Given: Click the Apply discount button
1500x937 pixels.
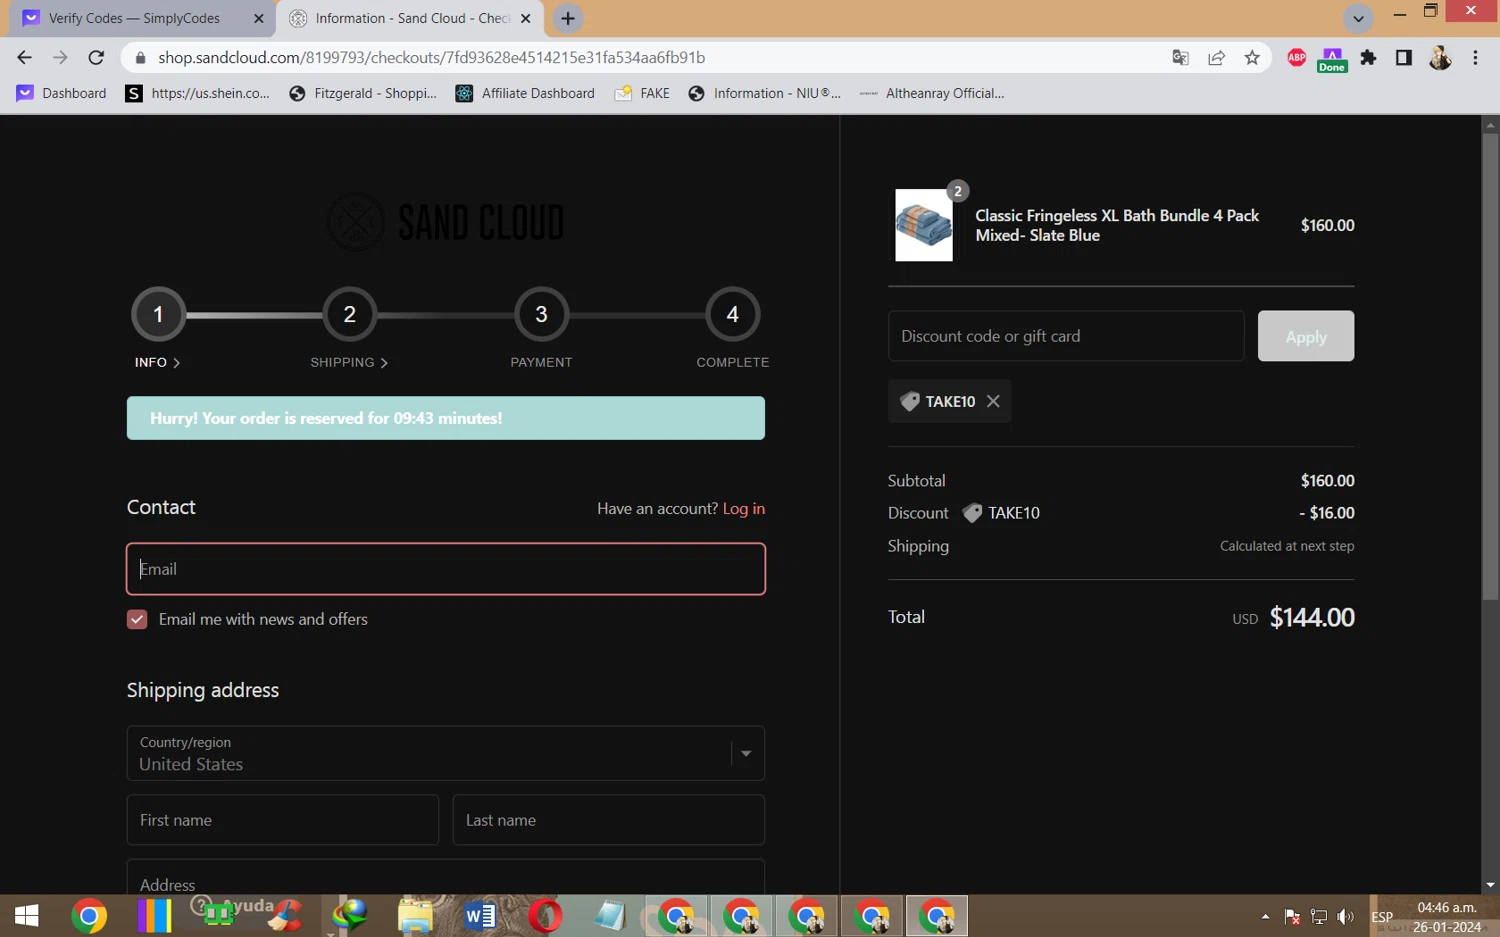Looking at the screenshot, I should [1306, 336].
